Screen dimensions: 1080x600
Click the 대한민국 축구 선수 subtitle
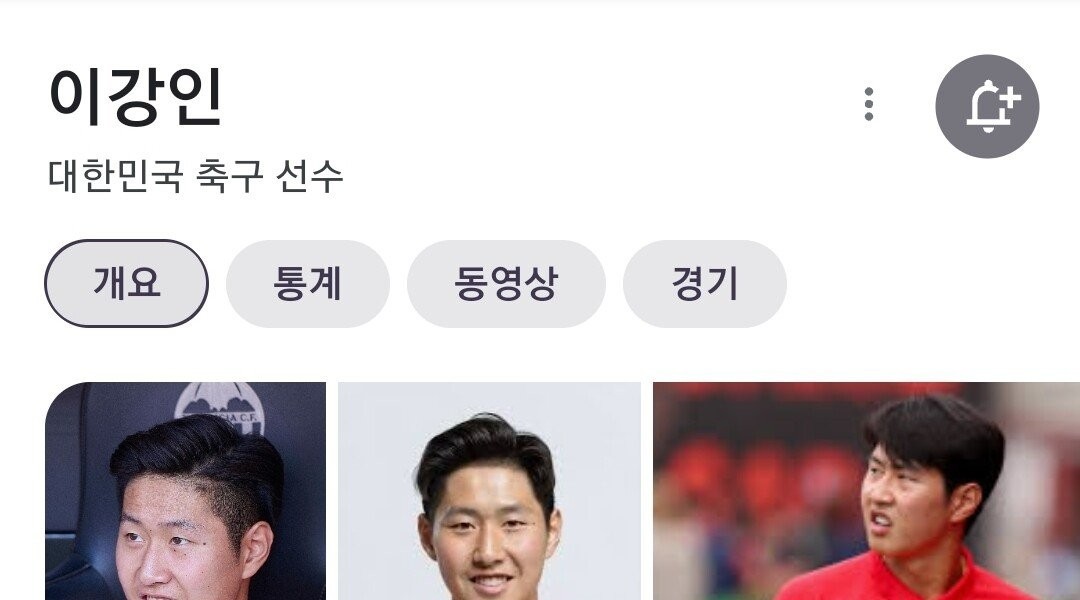pos(196,176)
